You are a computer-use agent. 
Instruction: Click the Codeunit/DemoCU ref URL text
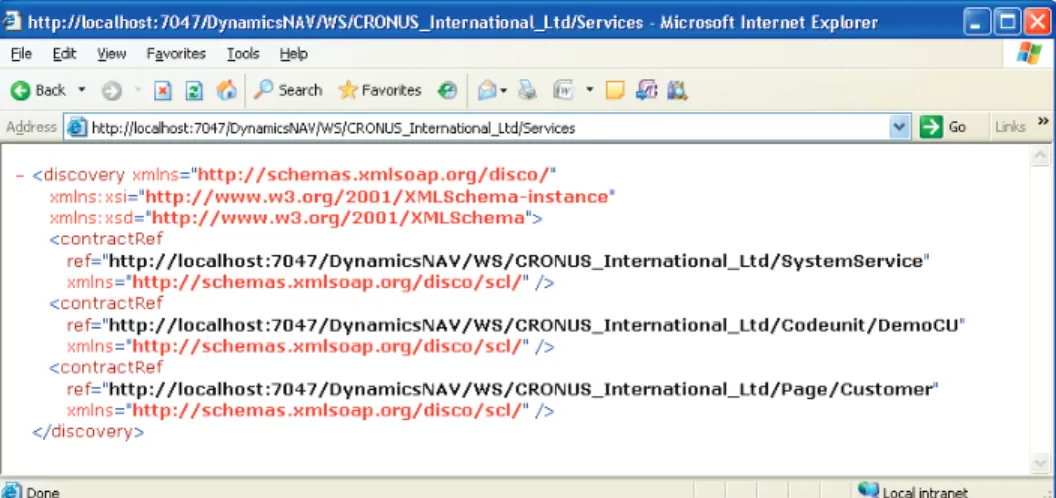click(x=534, y=325)
